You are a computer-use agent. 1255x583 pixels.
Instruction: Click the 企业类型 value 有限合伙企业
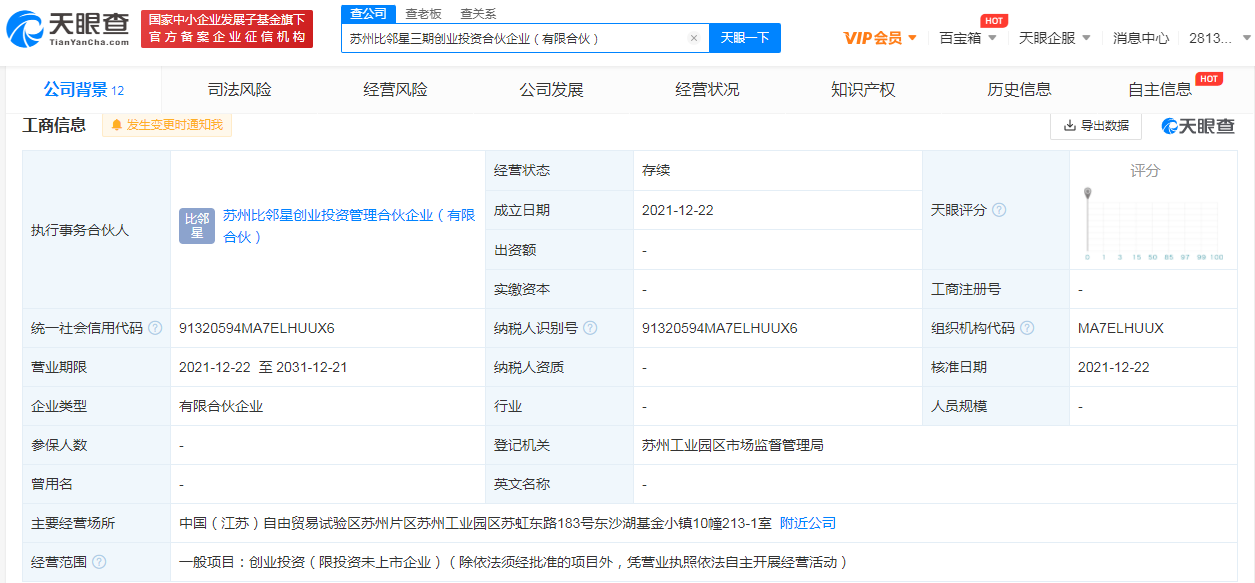click(221, 406)
